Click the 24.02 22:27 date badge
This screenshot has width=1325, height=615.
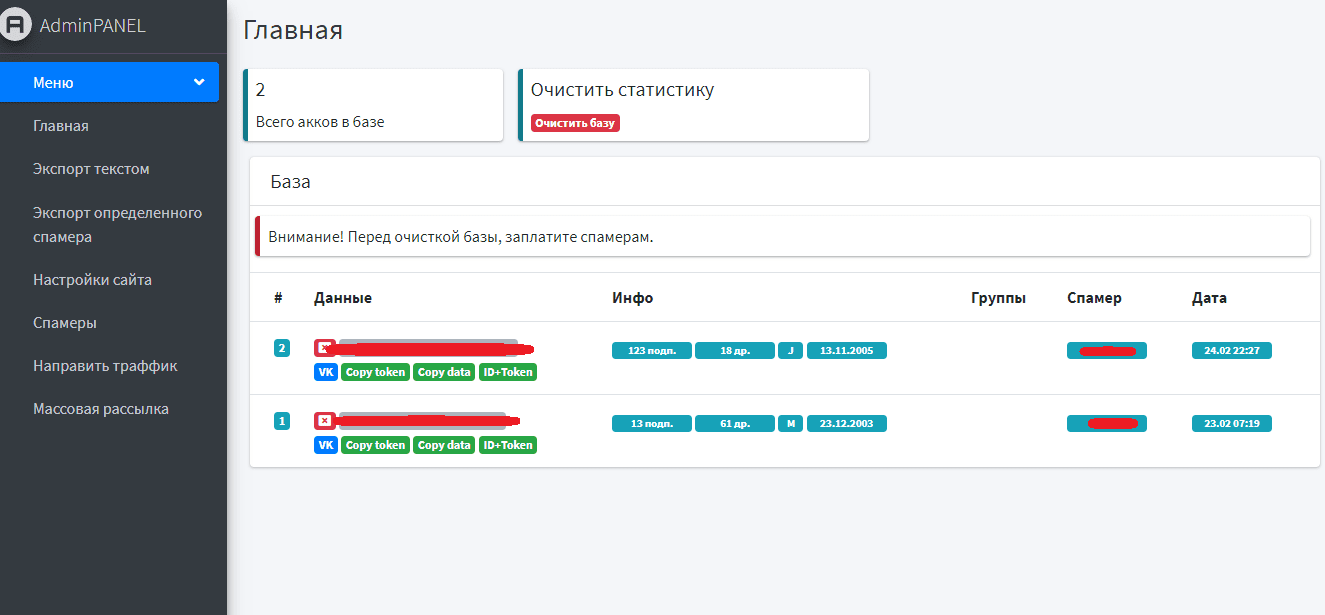(x=1231, y=350)
